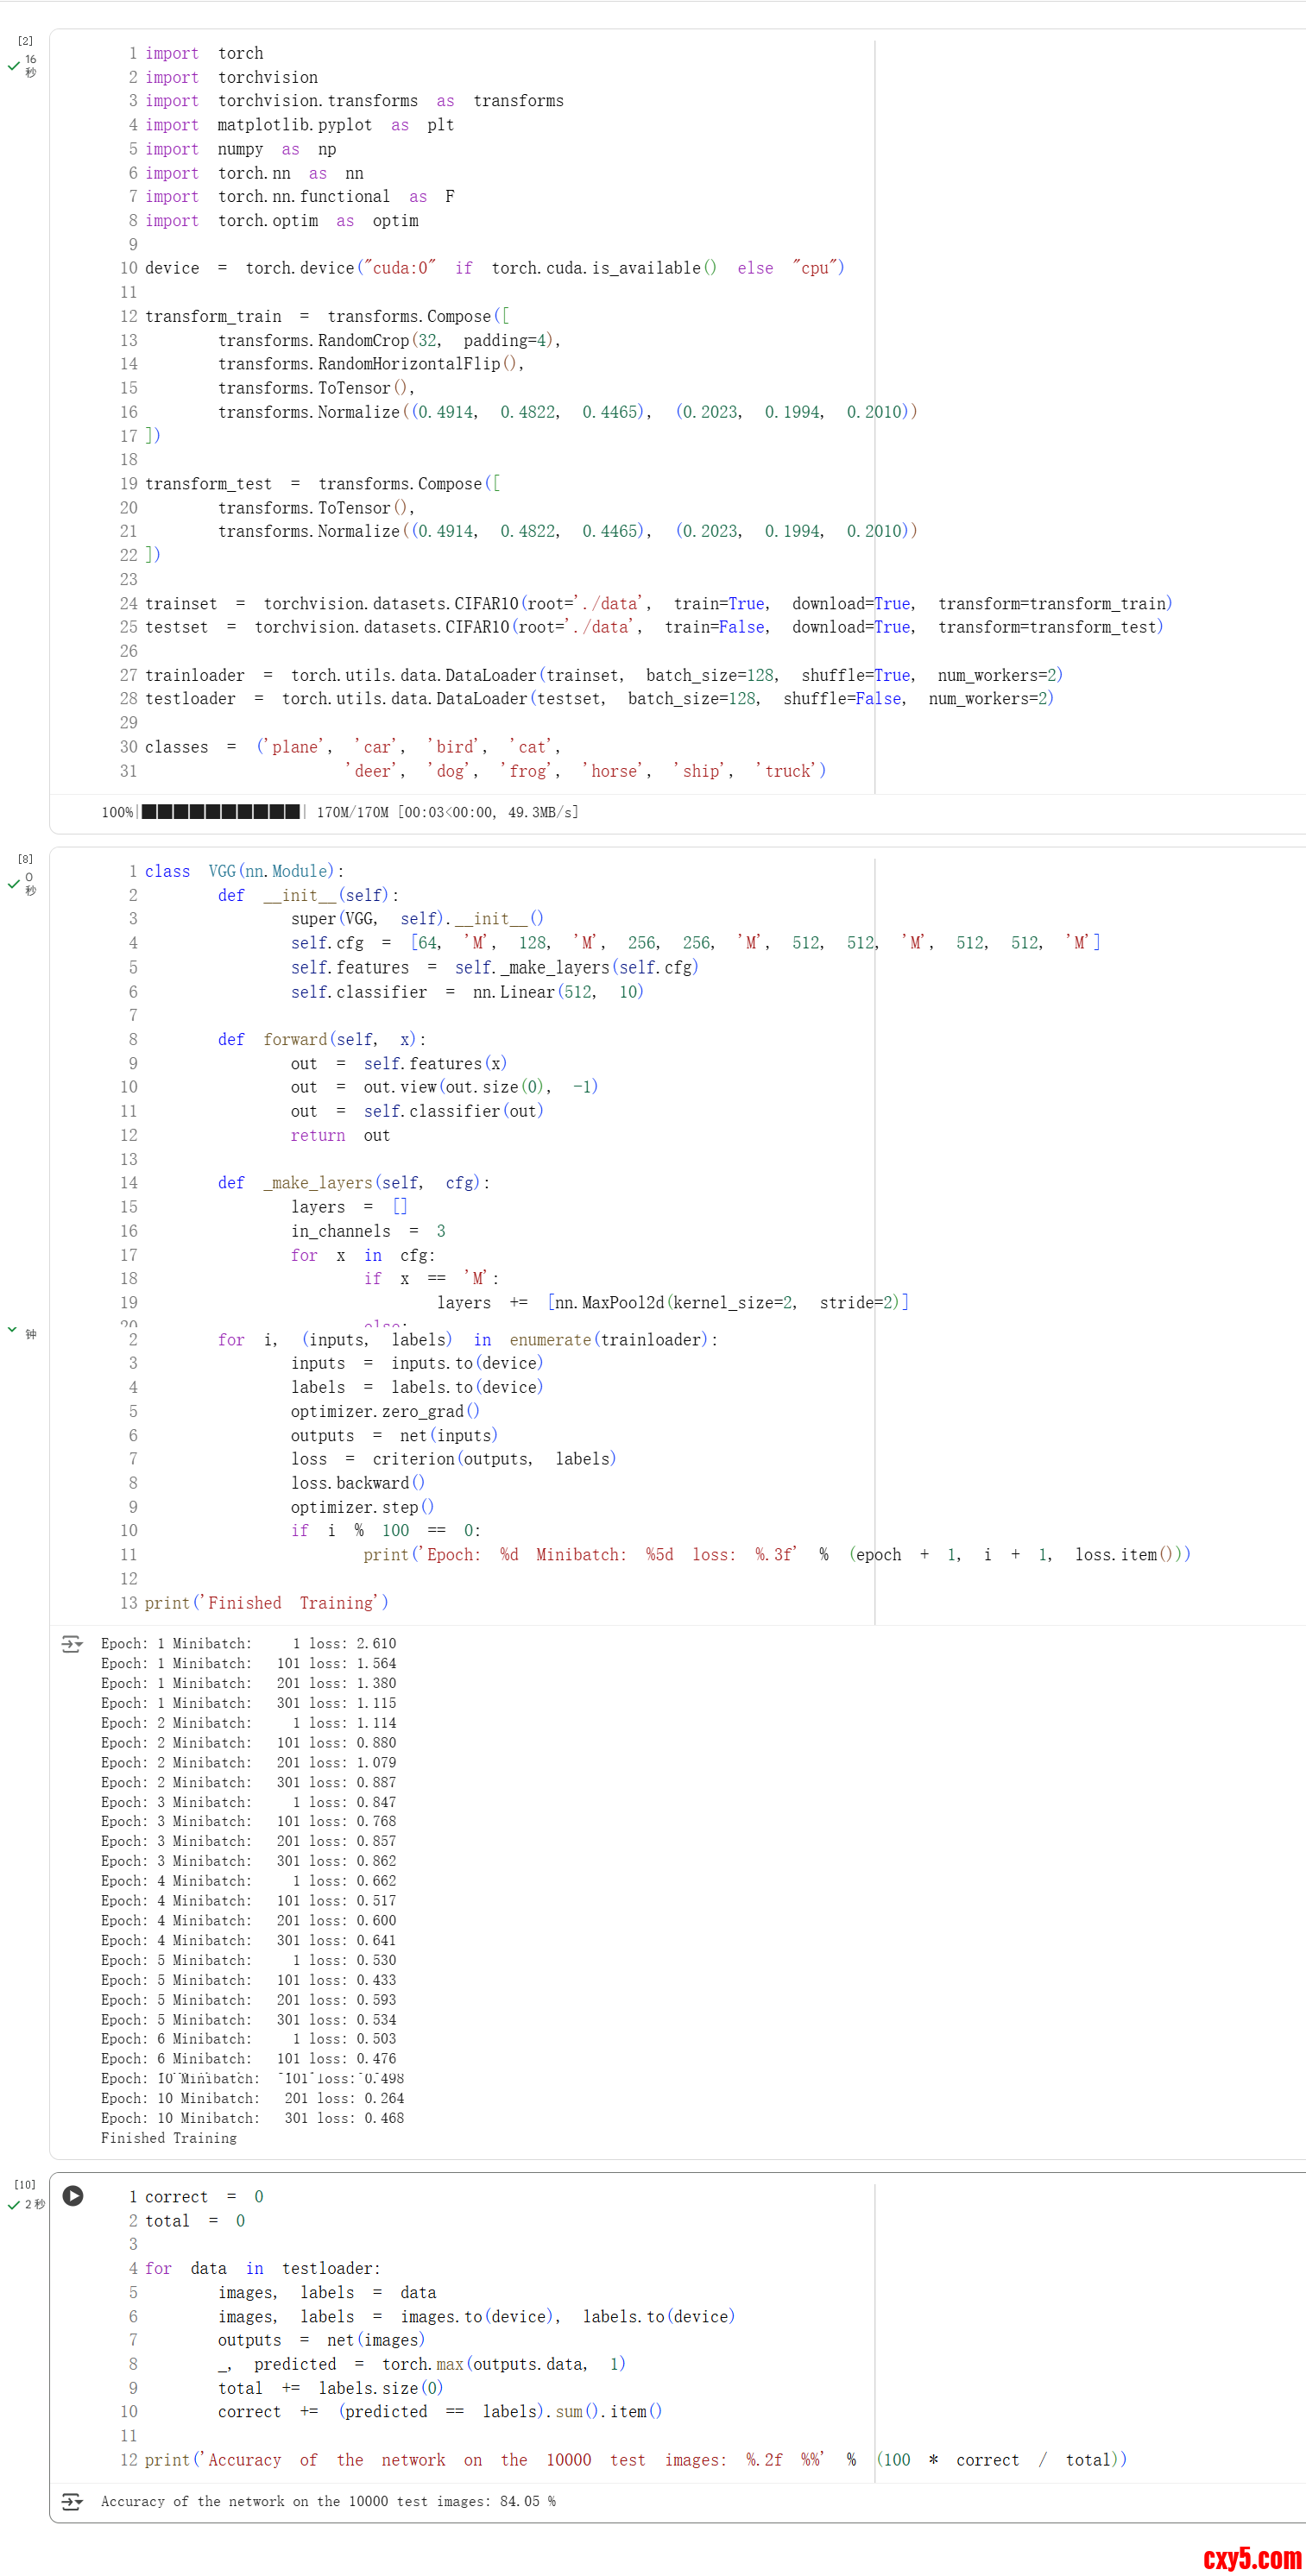Click the output line with loss 0.433
Viewport: 1306px width, 2576px height.
point(249,1979)
